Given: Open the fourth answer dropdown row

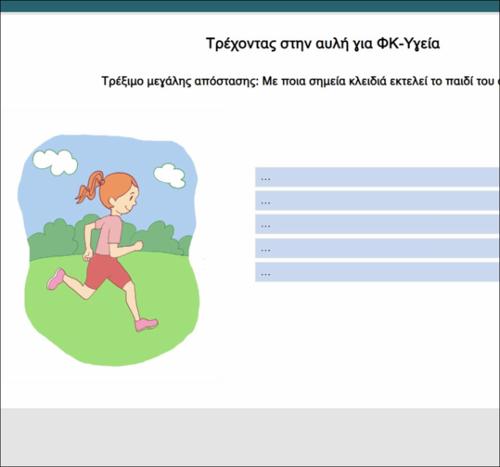Looking at the screenshot, I should click(x=377, y=248).
